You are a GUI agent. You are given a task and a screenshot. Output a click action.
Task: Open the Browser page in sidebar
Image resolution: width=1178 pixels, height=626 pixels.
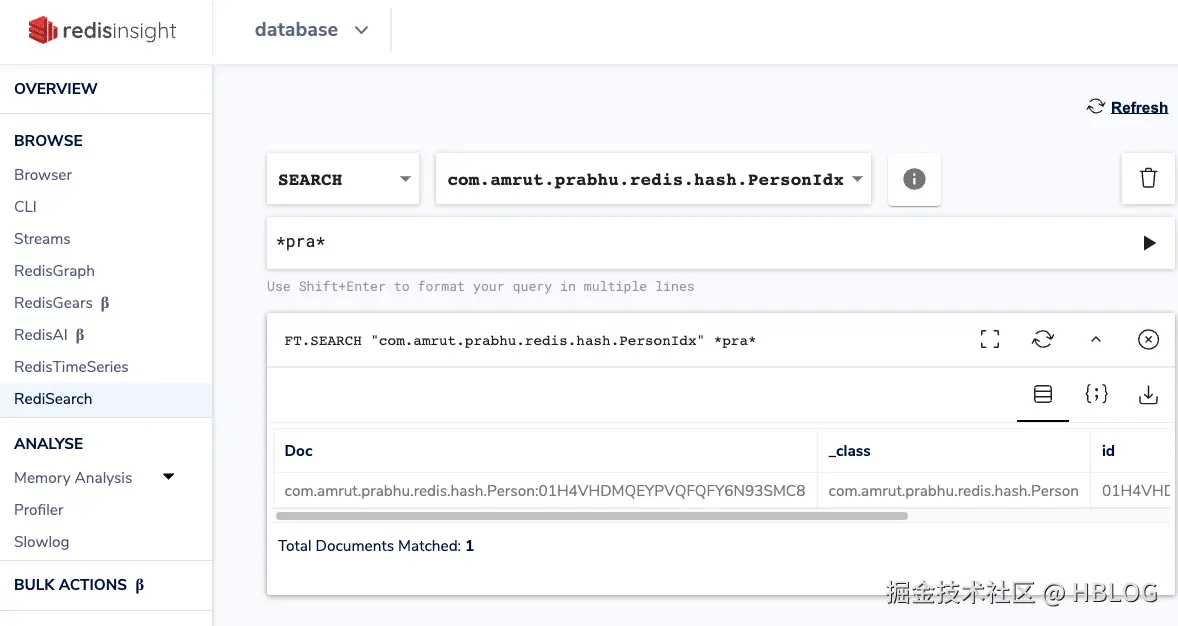(x=43, y=175)
